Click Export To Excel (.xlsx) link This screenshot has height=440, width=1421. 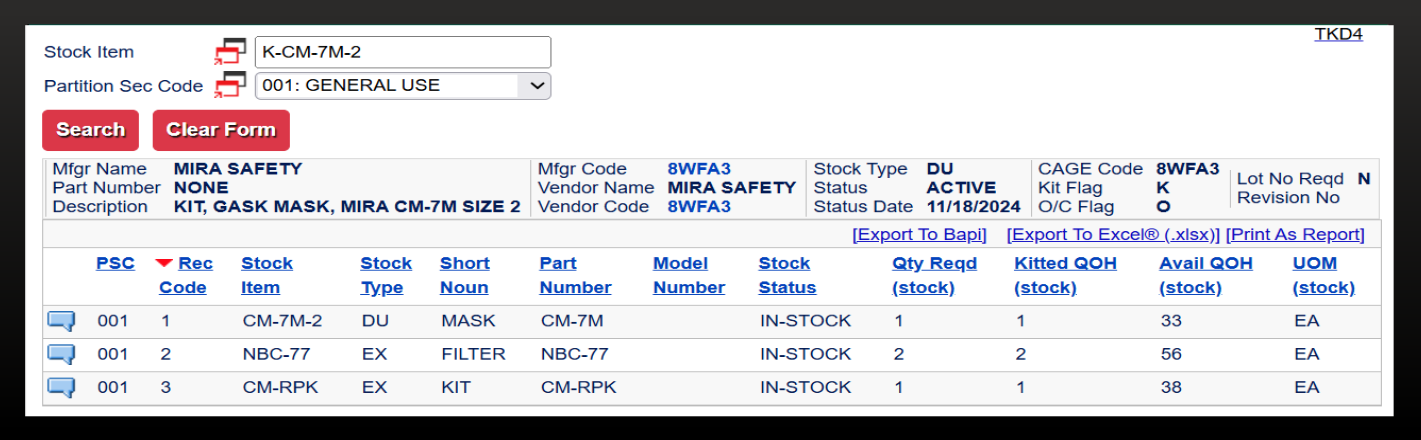click(1113, 234)
